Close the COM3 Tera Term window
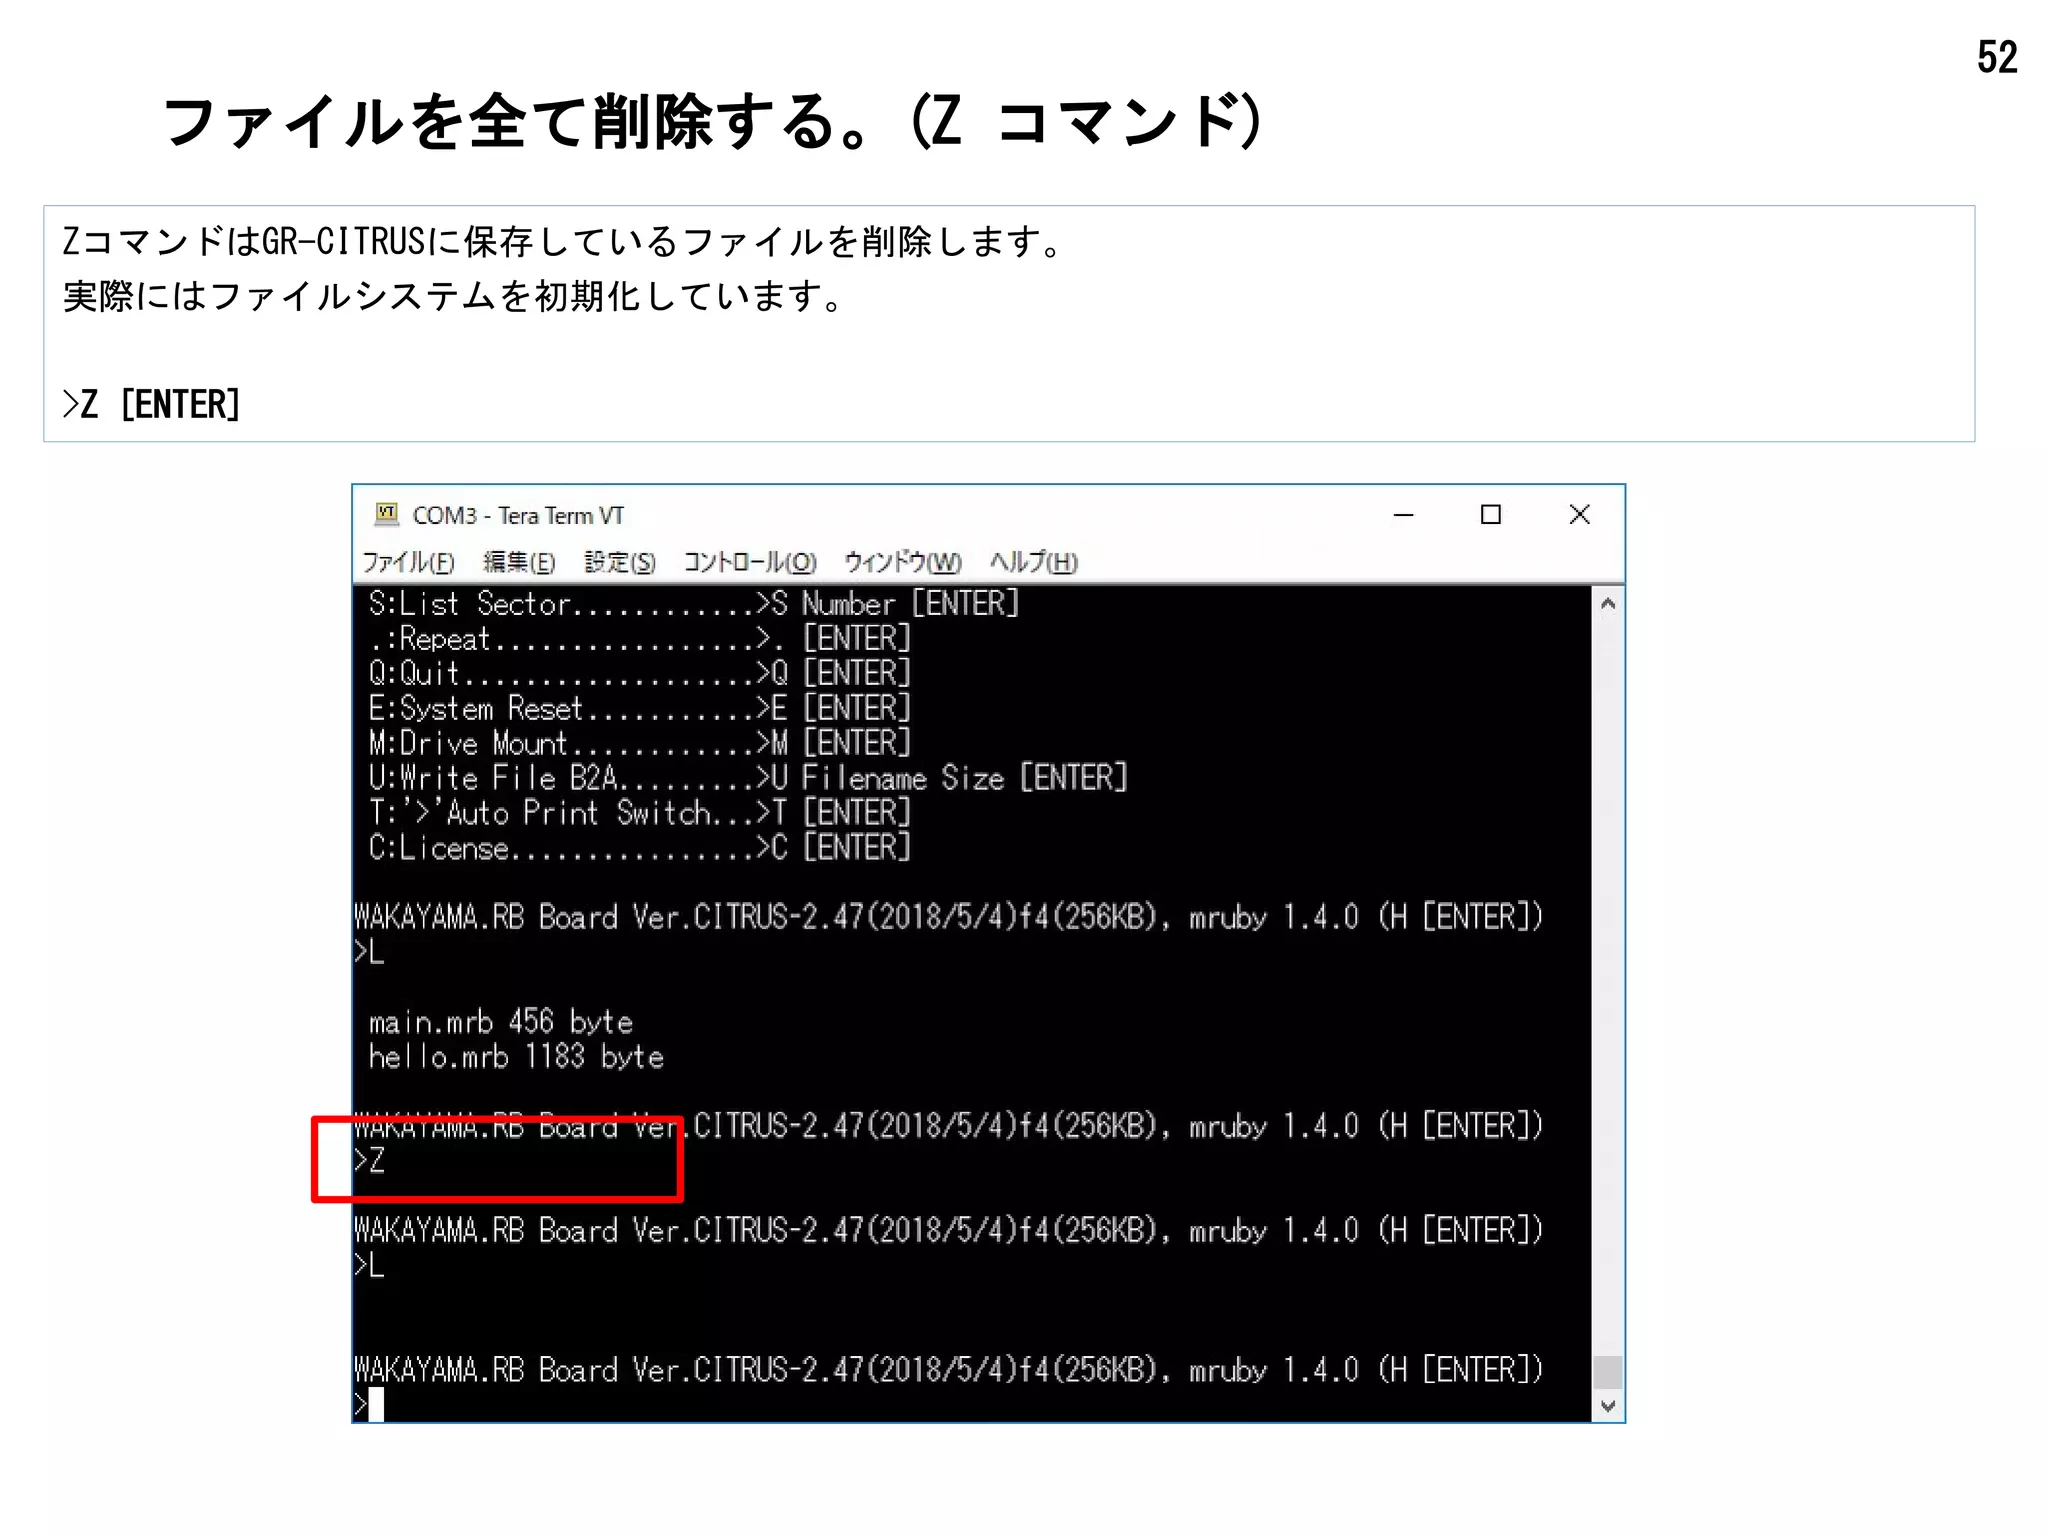2048x1536 pixels. click(1580, 515)
